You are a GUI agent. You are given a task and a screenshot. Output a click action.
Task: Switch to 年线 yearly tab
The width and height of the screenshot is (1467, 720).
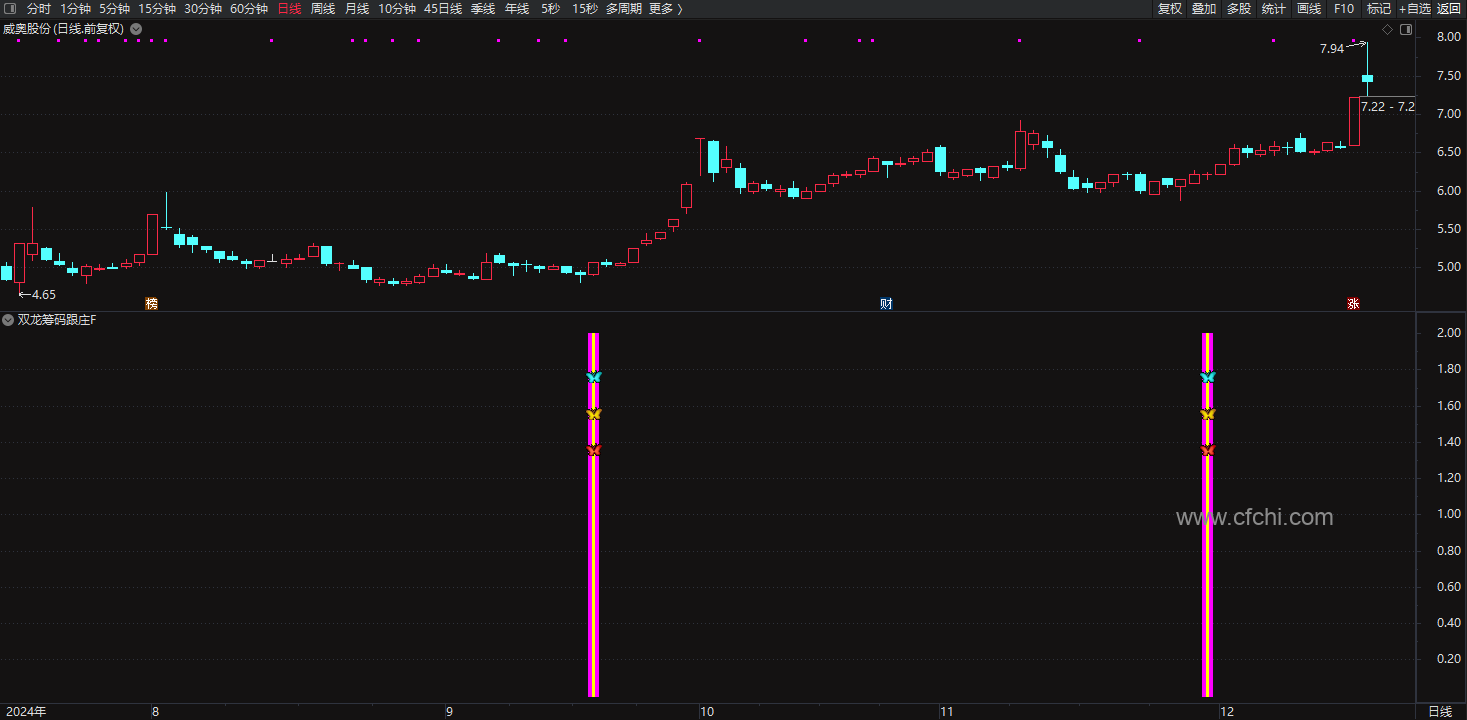[517, 9]
